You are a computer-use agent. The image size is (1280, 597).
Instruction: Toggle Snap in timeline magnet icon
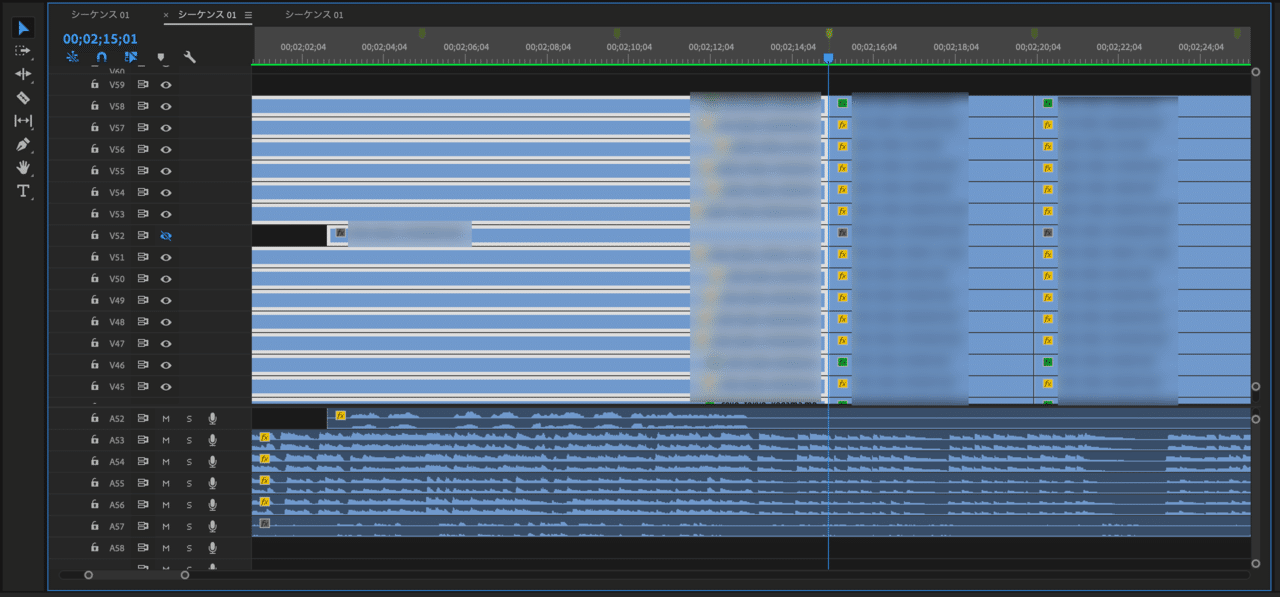click(x=101, y=57)
